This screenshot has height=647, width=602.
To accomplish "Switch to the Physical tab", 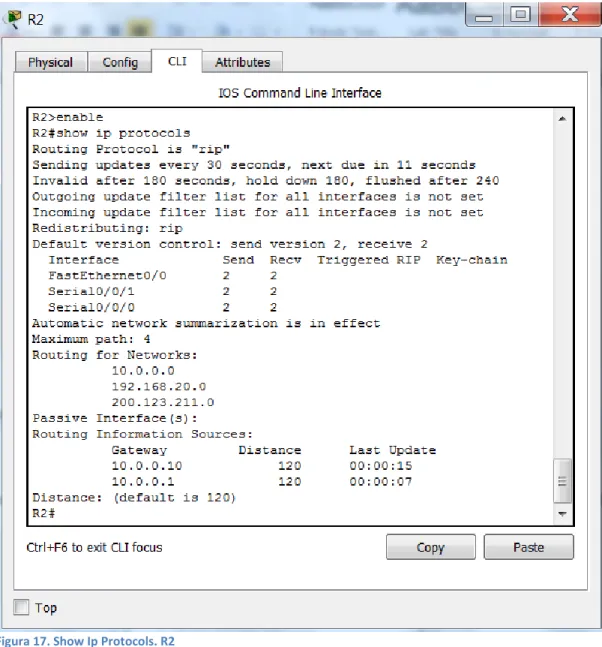I will coord(51,62).
